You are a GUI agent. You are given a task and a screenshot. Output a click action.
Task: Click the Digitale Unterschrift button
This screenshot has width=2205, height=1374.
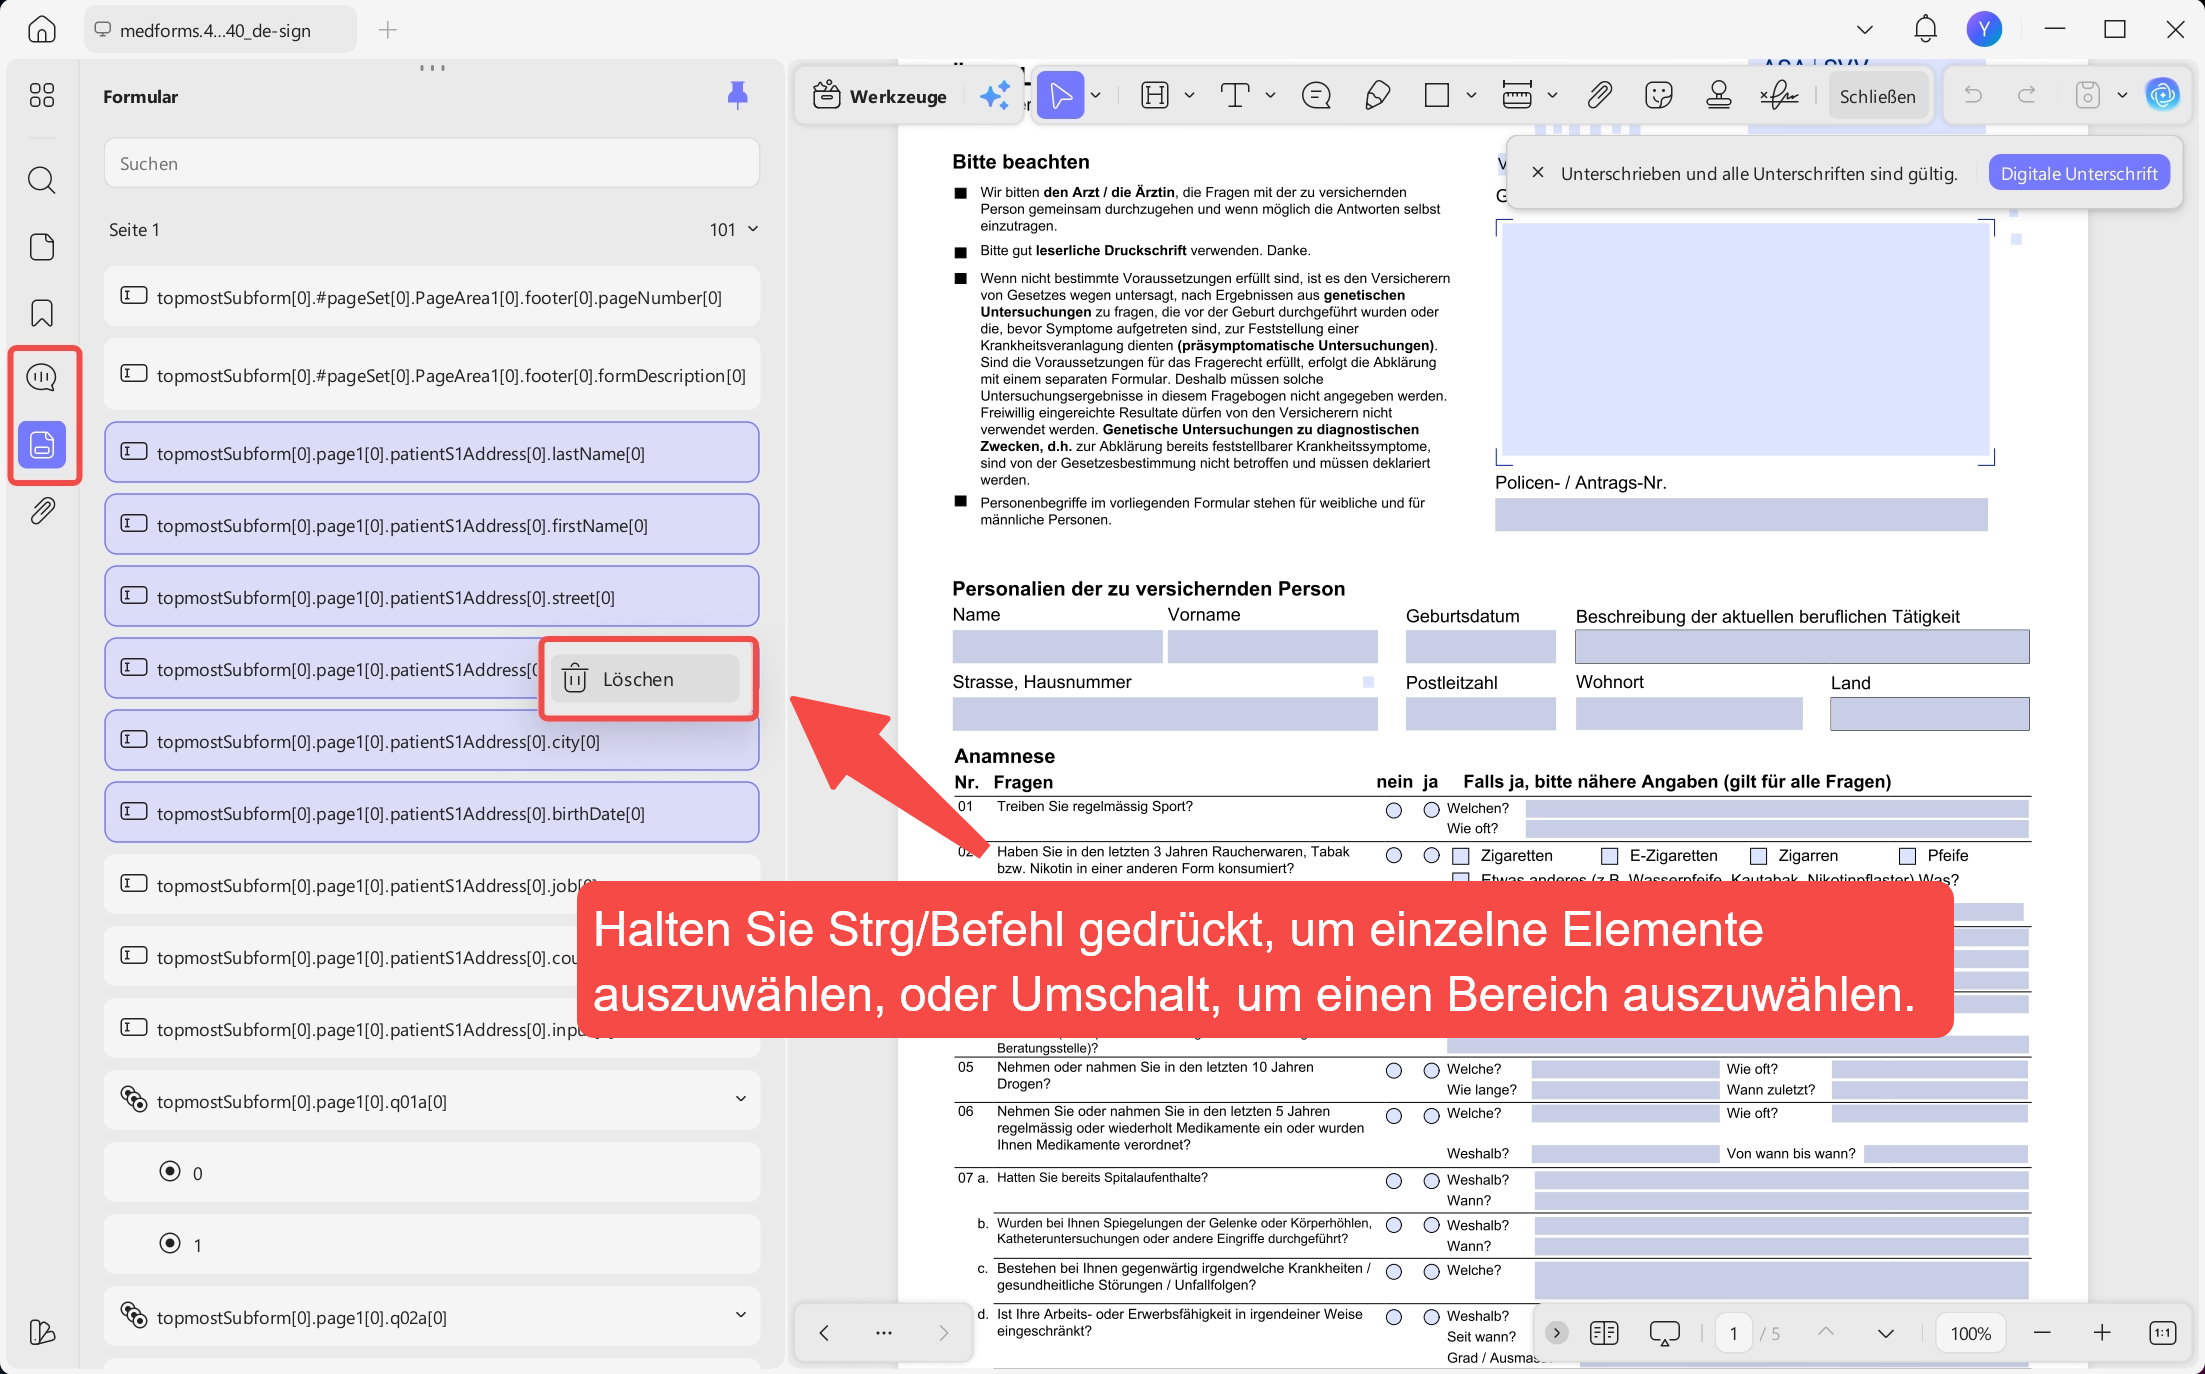[2079, 173]
